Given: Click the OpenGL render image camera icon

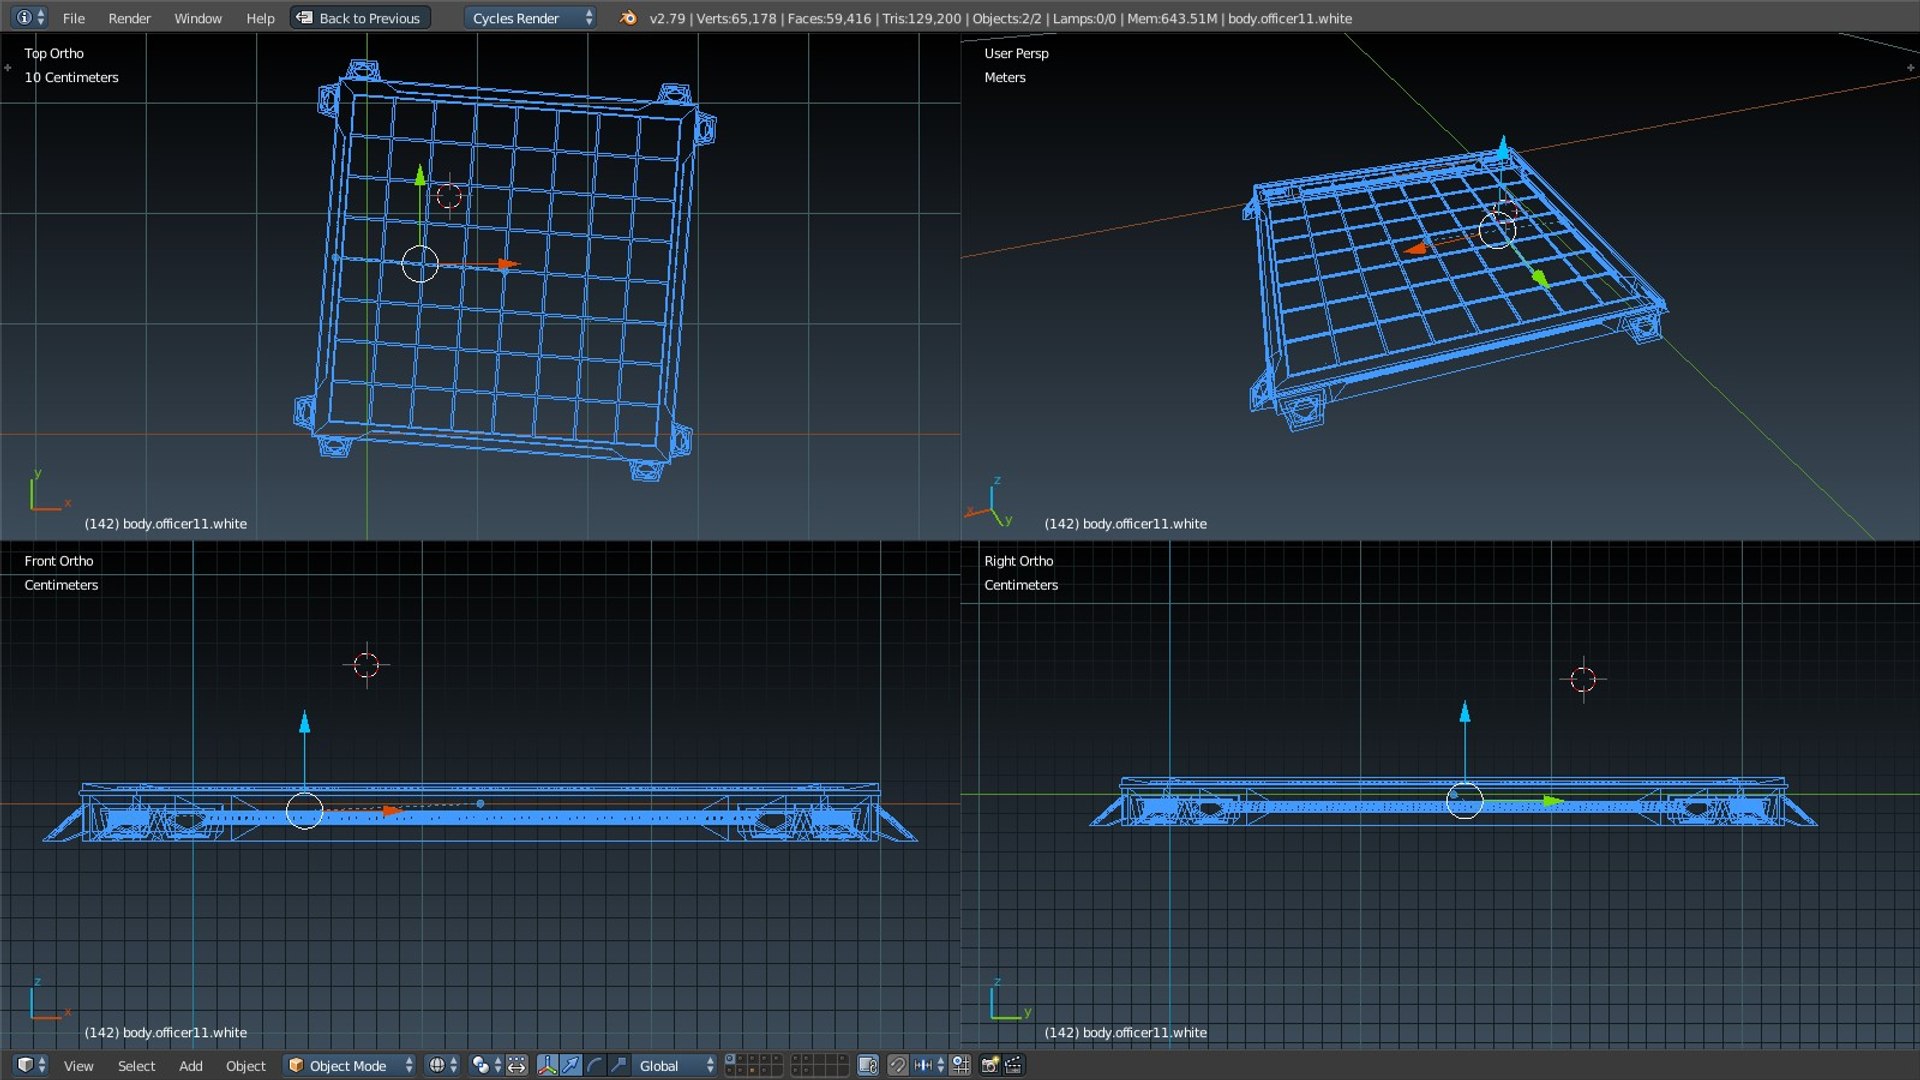Looking at the screenshot, I should click(989, 1065).
